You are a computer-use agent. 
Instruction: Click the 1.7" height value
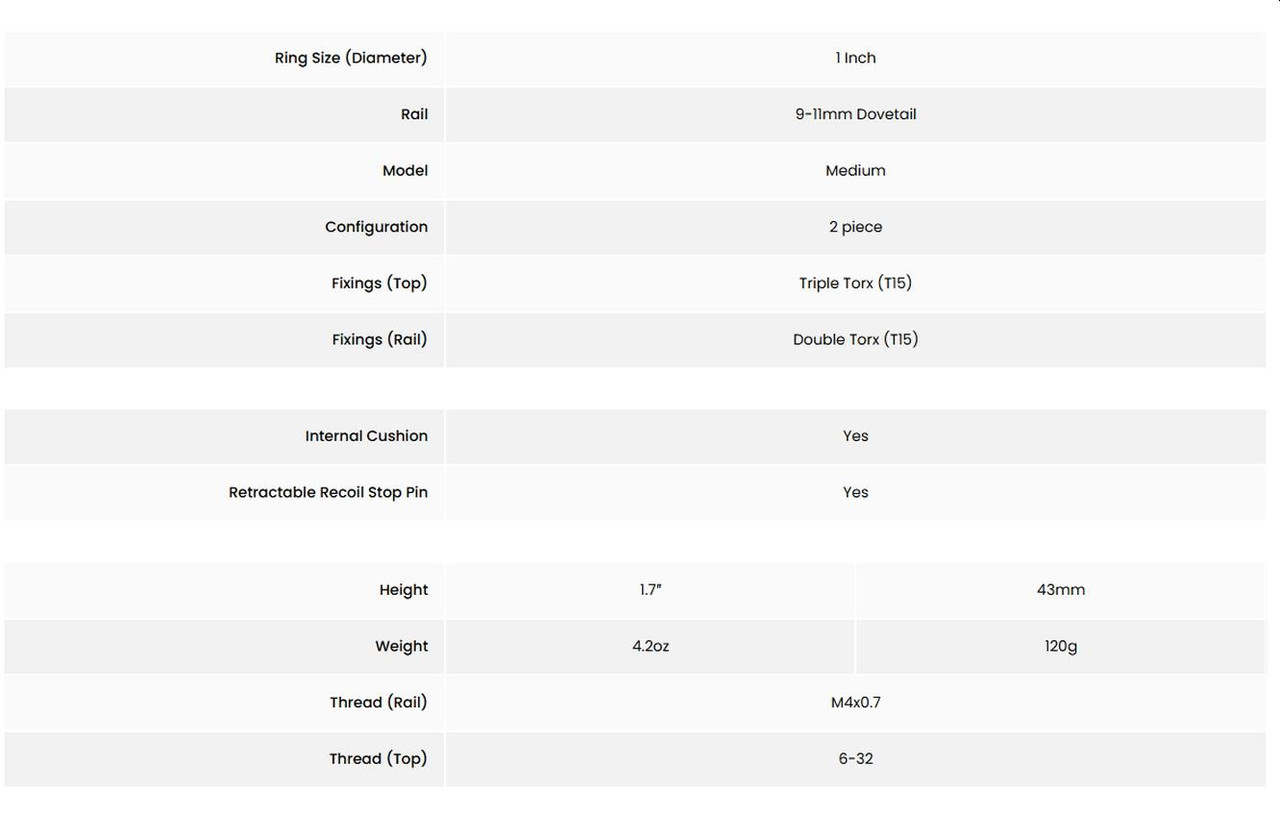[651, 590]
